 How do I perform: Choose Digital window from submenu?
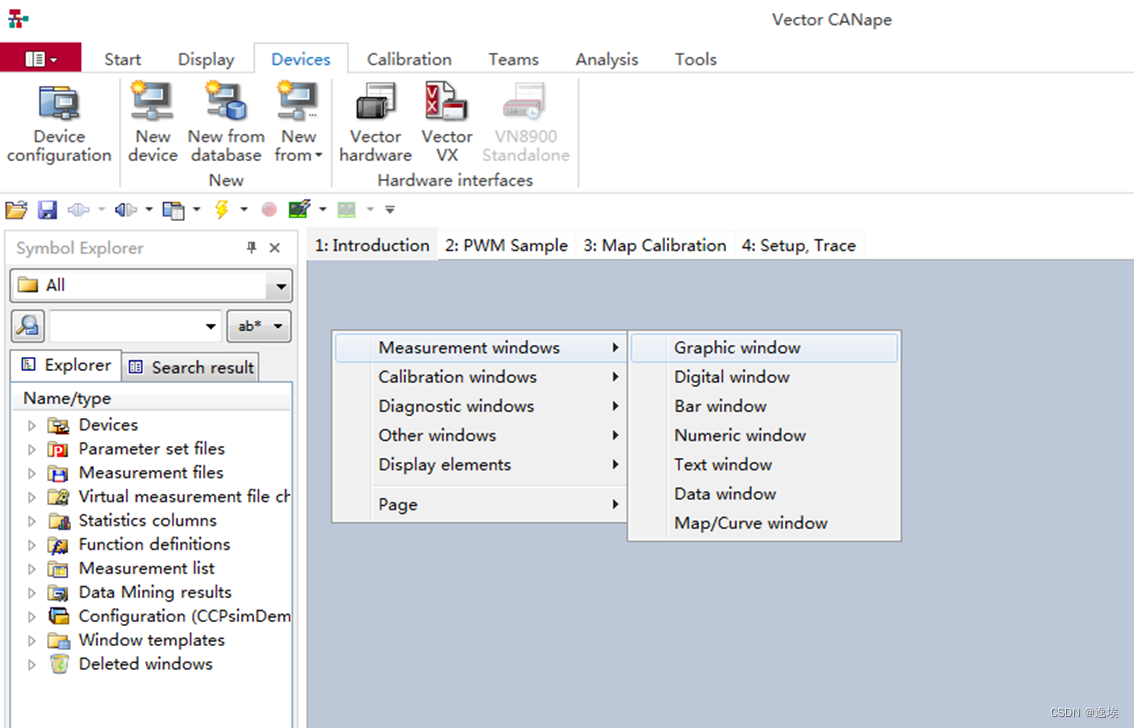pos(764,377)
